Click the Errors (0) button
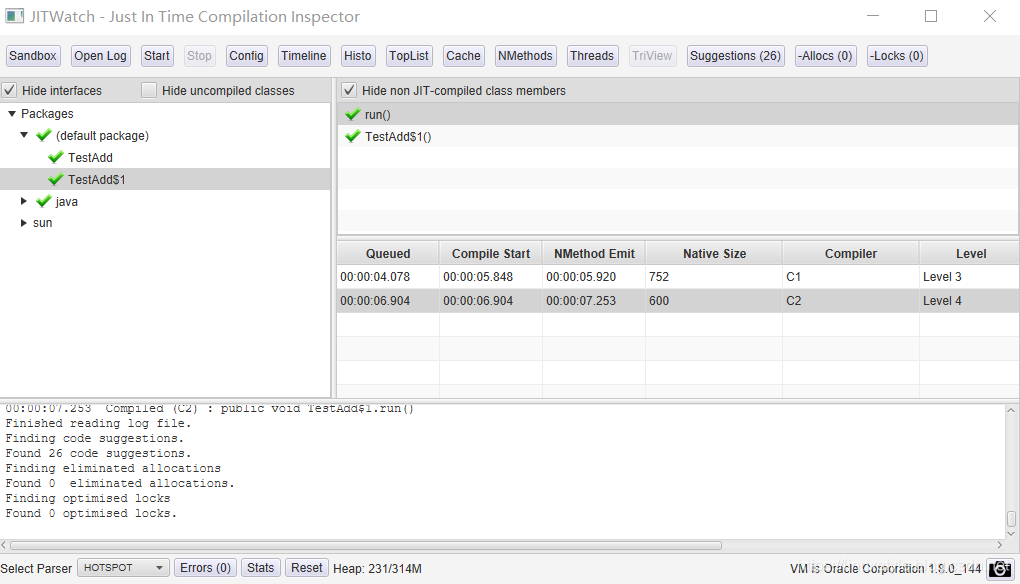 pyautogui.click(x=205, y=568)
